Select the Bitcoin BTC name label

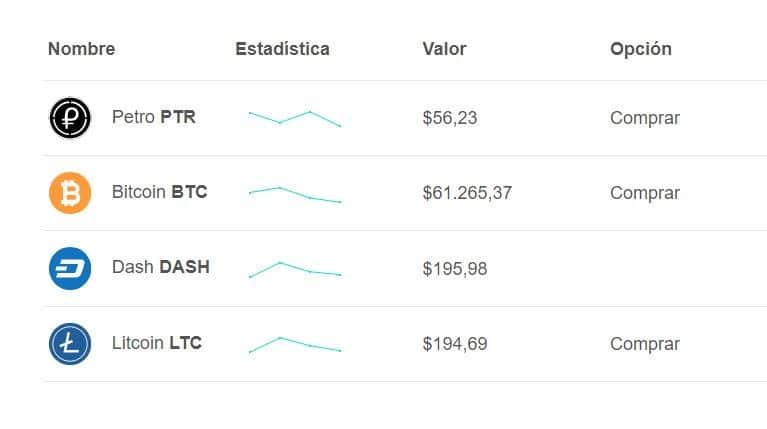tap(159, 192)
